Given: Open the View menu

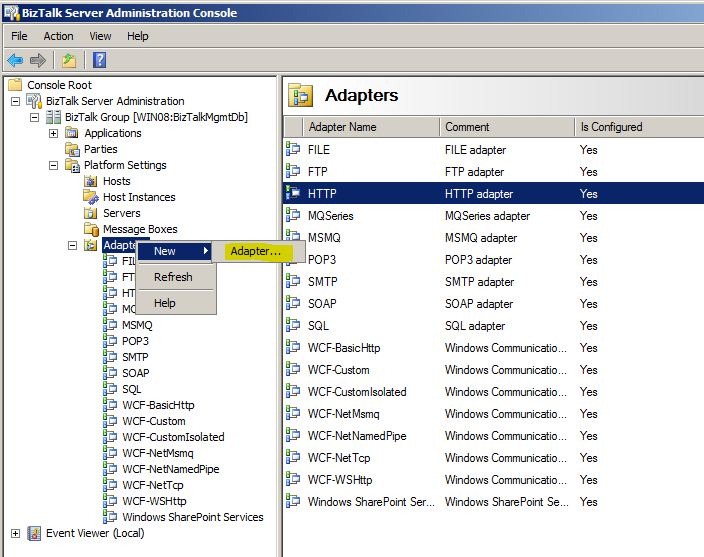Looking at the screenshot, I should coord(100,36).
